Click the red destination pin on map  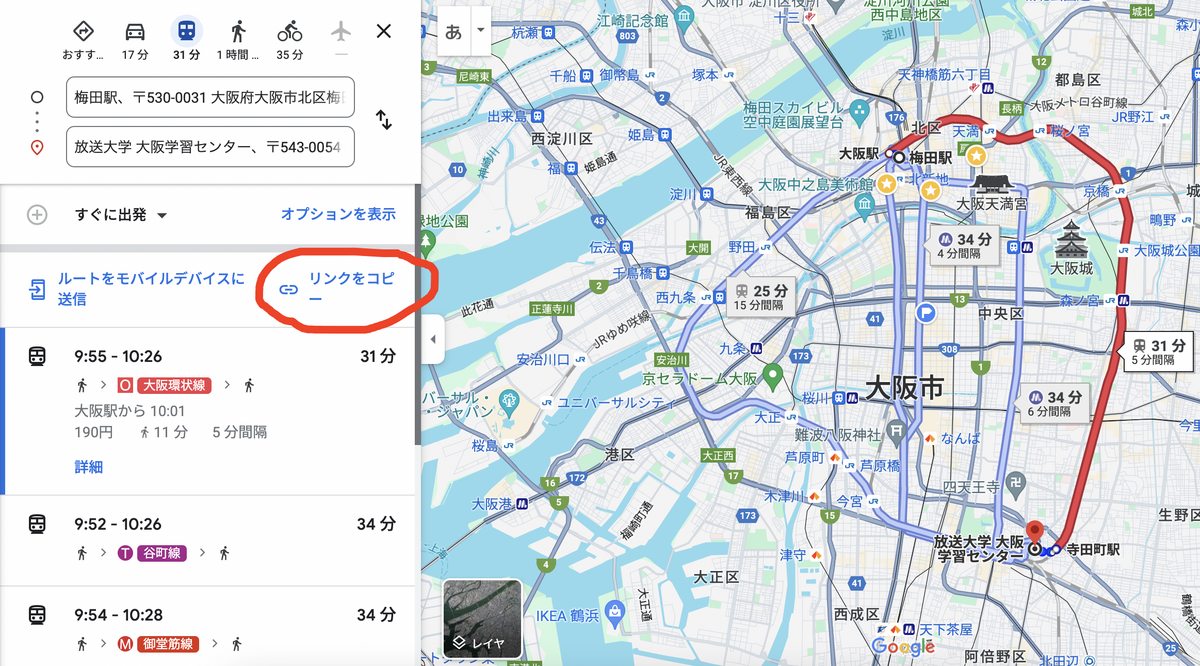tap(1036, 535)
